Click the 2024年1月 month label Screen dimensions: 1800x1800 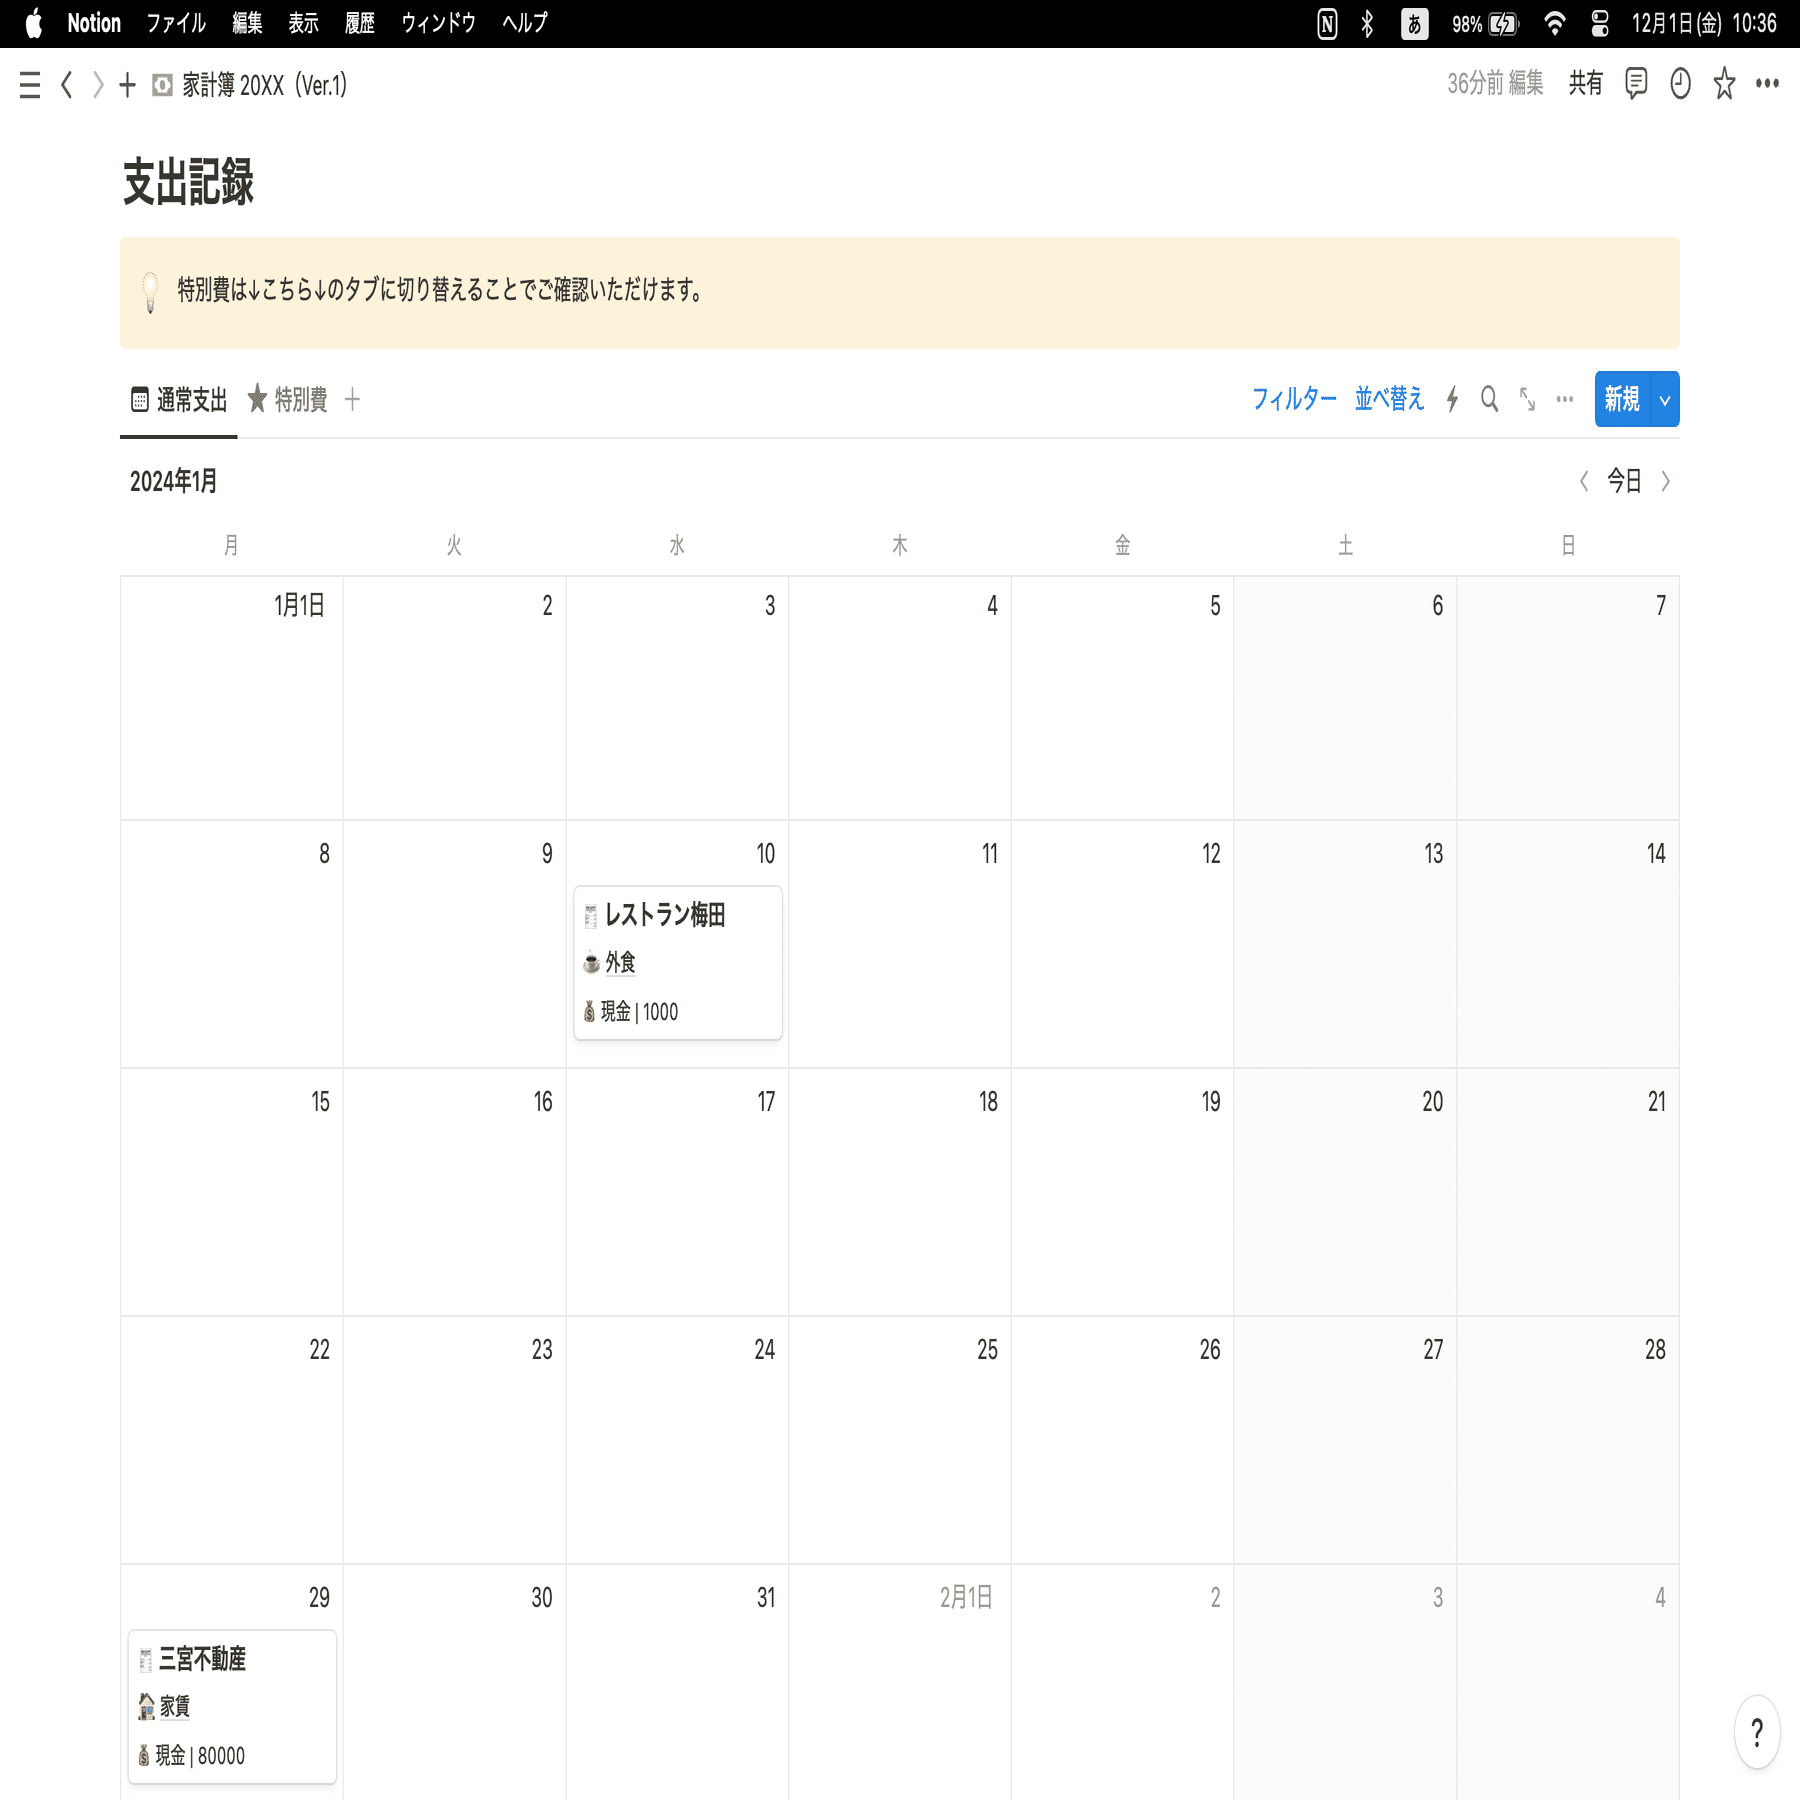[173, 481]
